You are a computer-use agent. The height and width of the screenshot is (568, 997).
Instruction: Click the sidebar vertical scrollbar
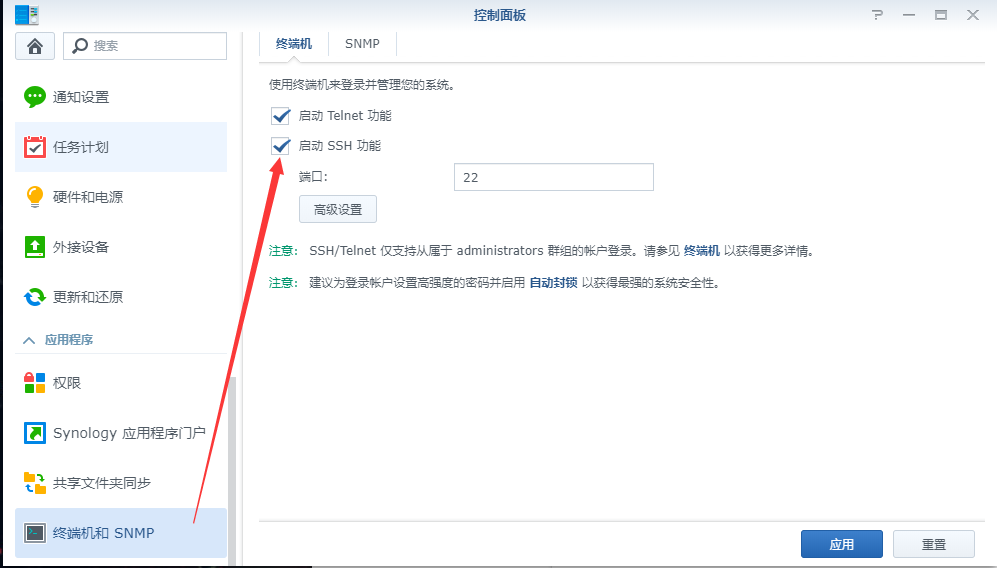point(233,471)
